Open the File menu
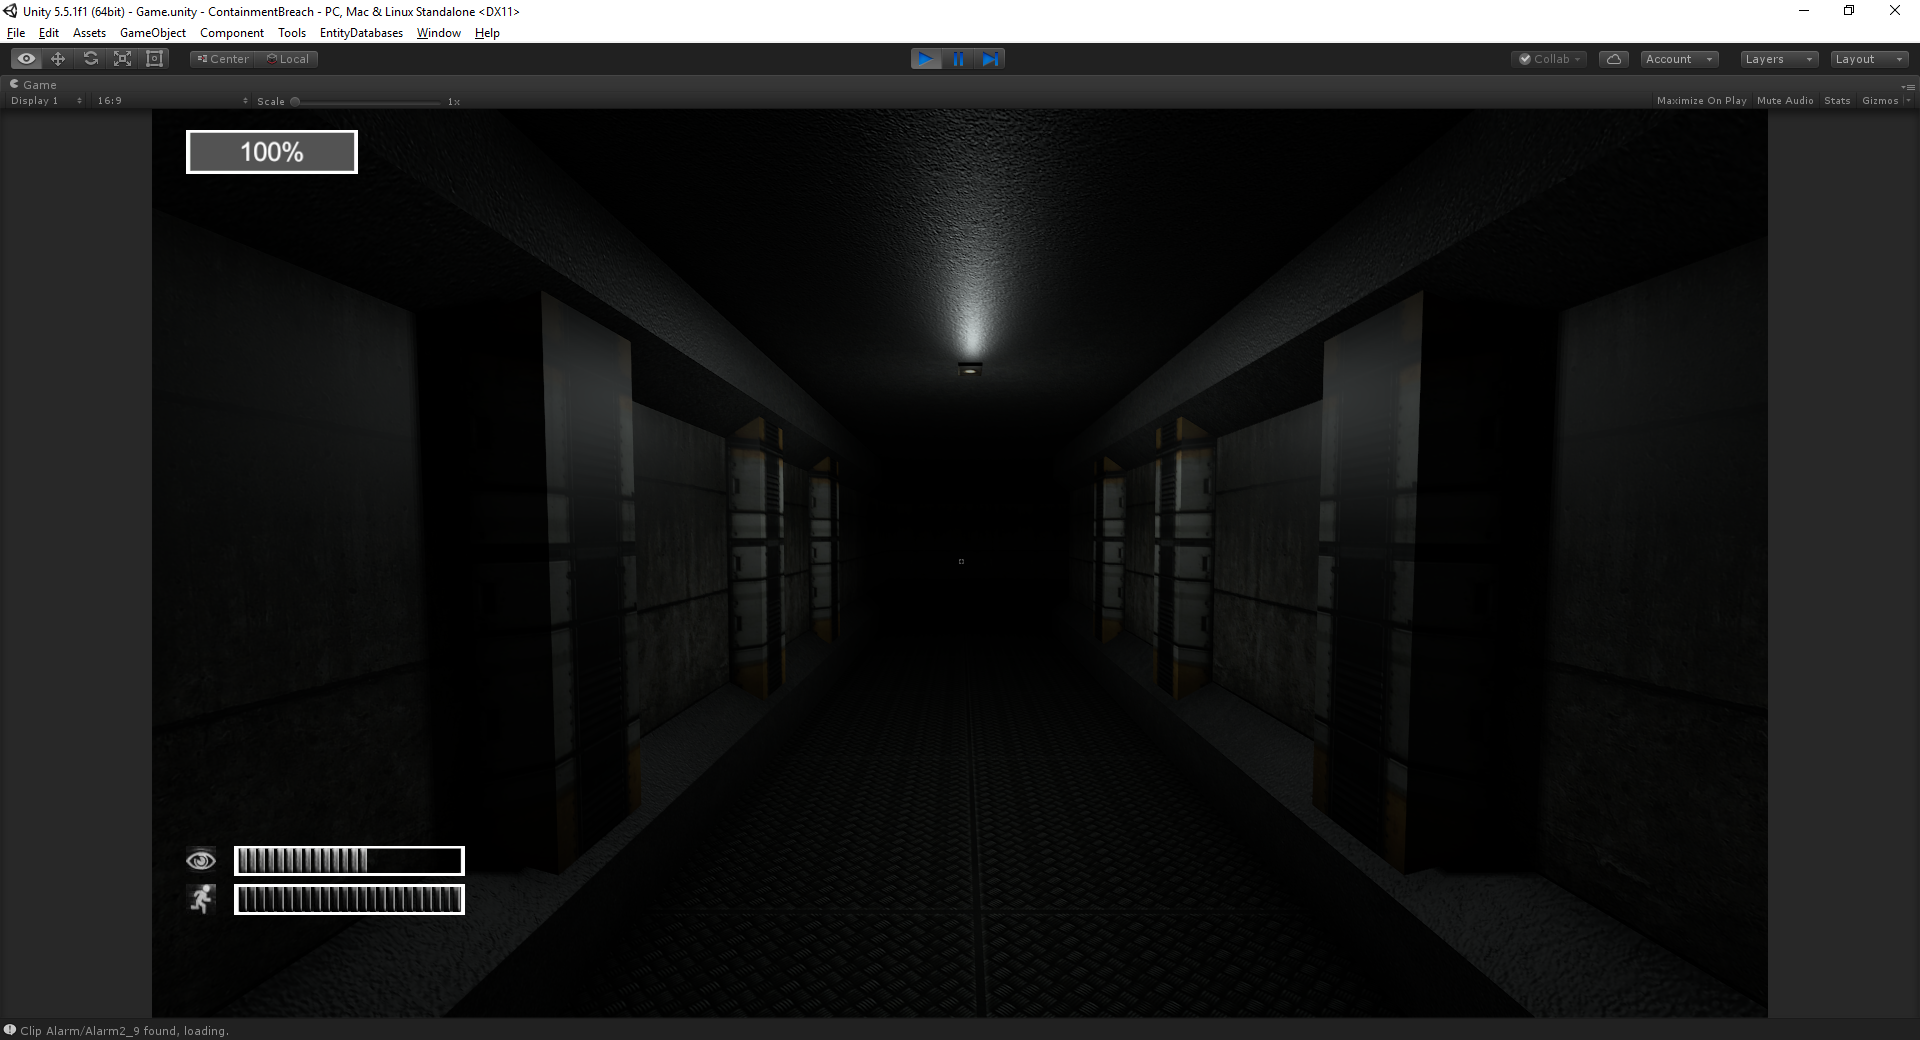Image resolution: width=1920 pixels, height=1040 pixels. point(16,33)
